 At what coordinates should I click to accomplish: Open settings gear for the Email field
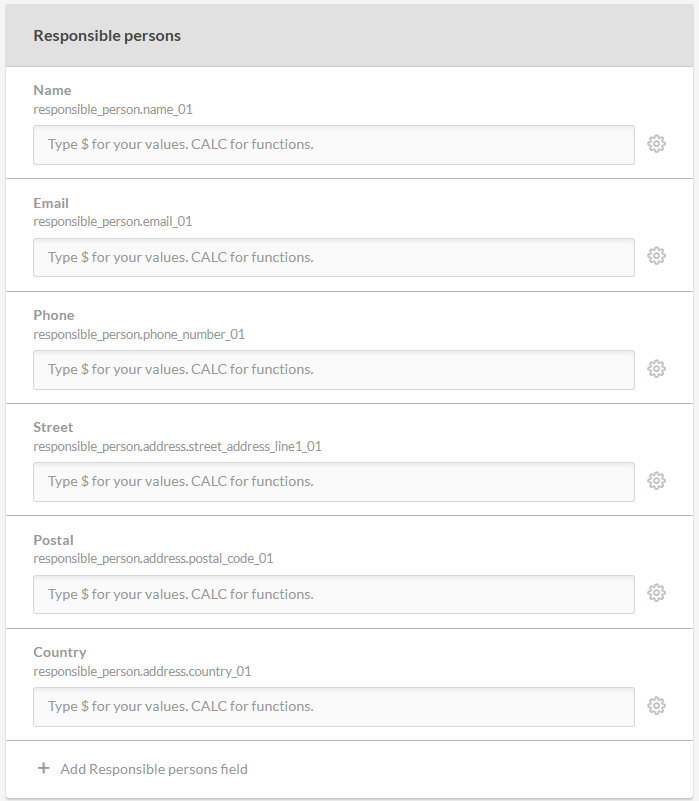[x=656, y=256]
